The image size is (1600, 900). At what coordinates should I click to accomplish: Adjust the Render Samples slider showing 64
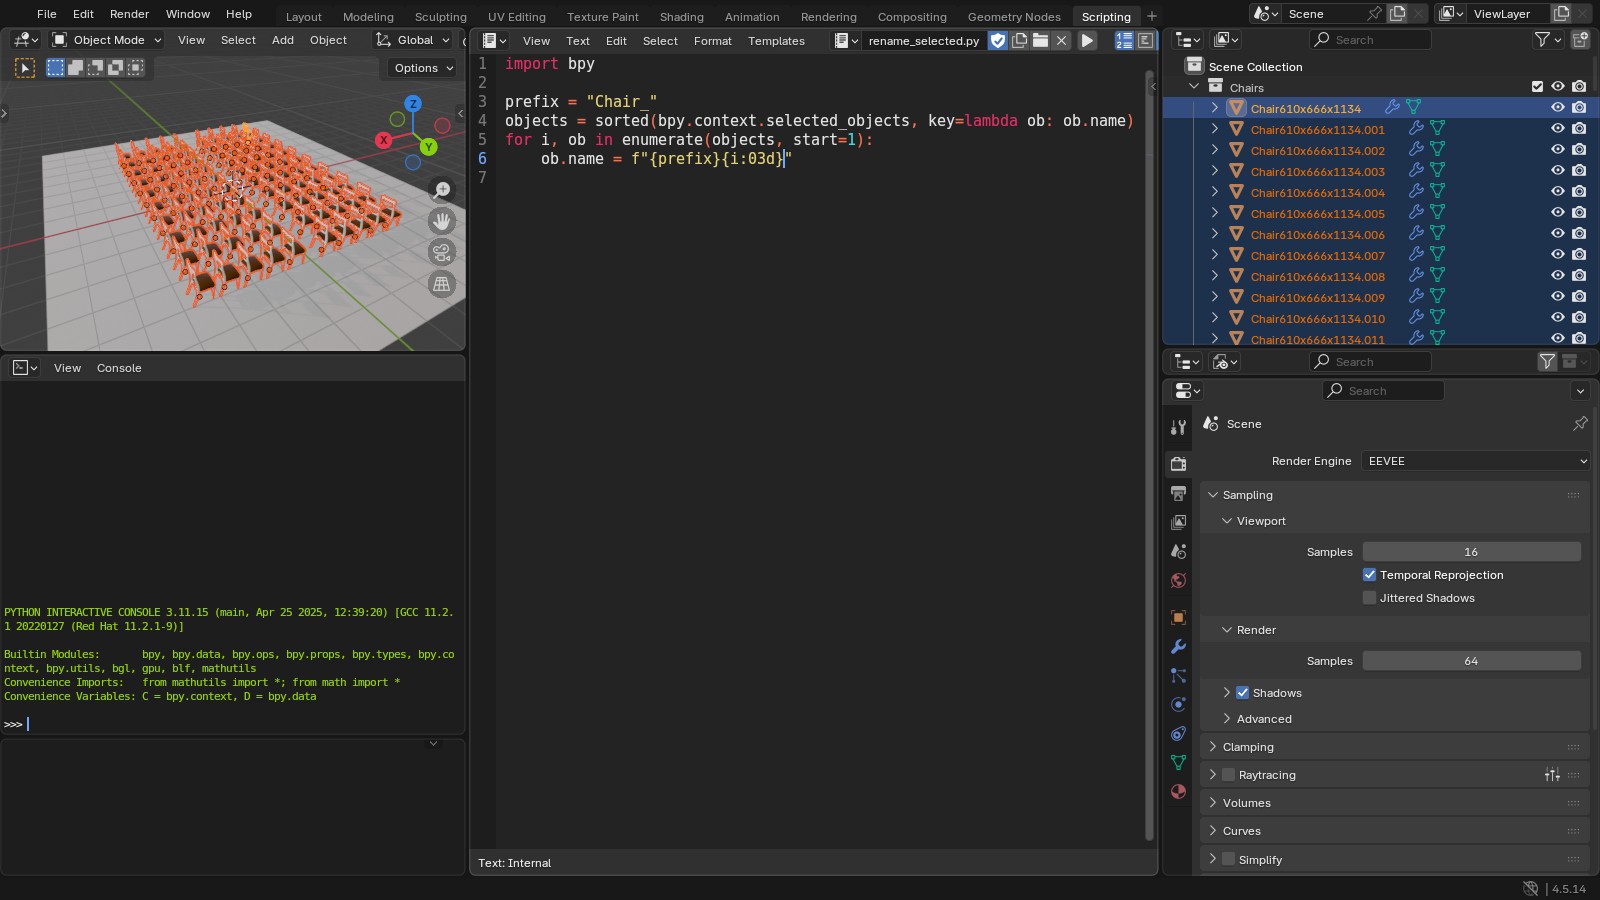(1471, 661)
